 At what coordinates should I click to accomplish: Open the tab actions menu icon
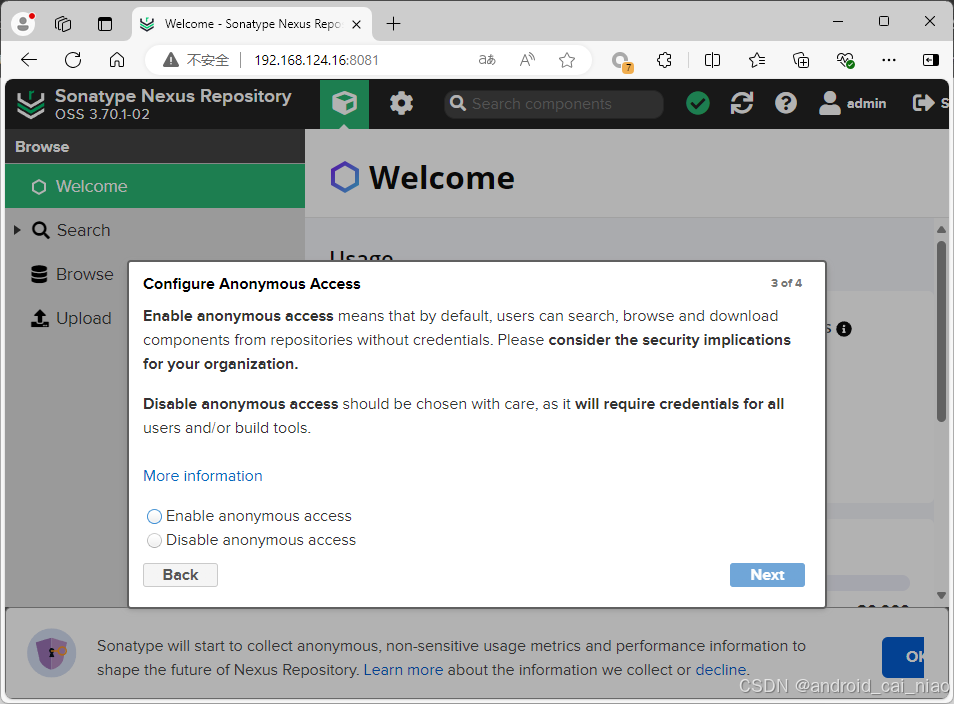(x=63, y=24)
